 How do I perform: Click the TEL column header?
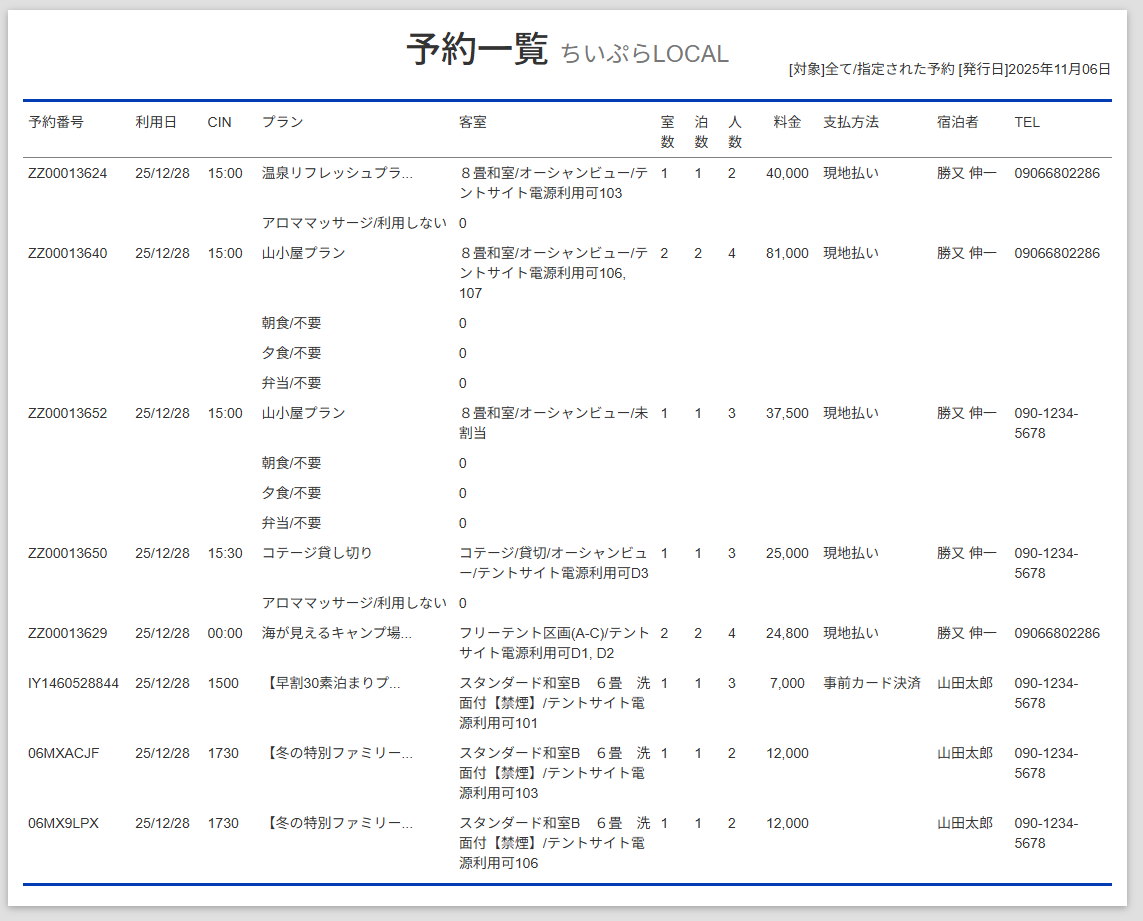1027,122
